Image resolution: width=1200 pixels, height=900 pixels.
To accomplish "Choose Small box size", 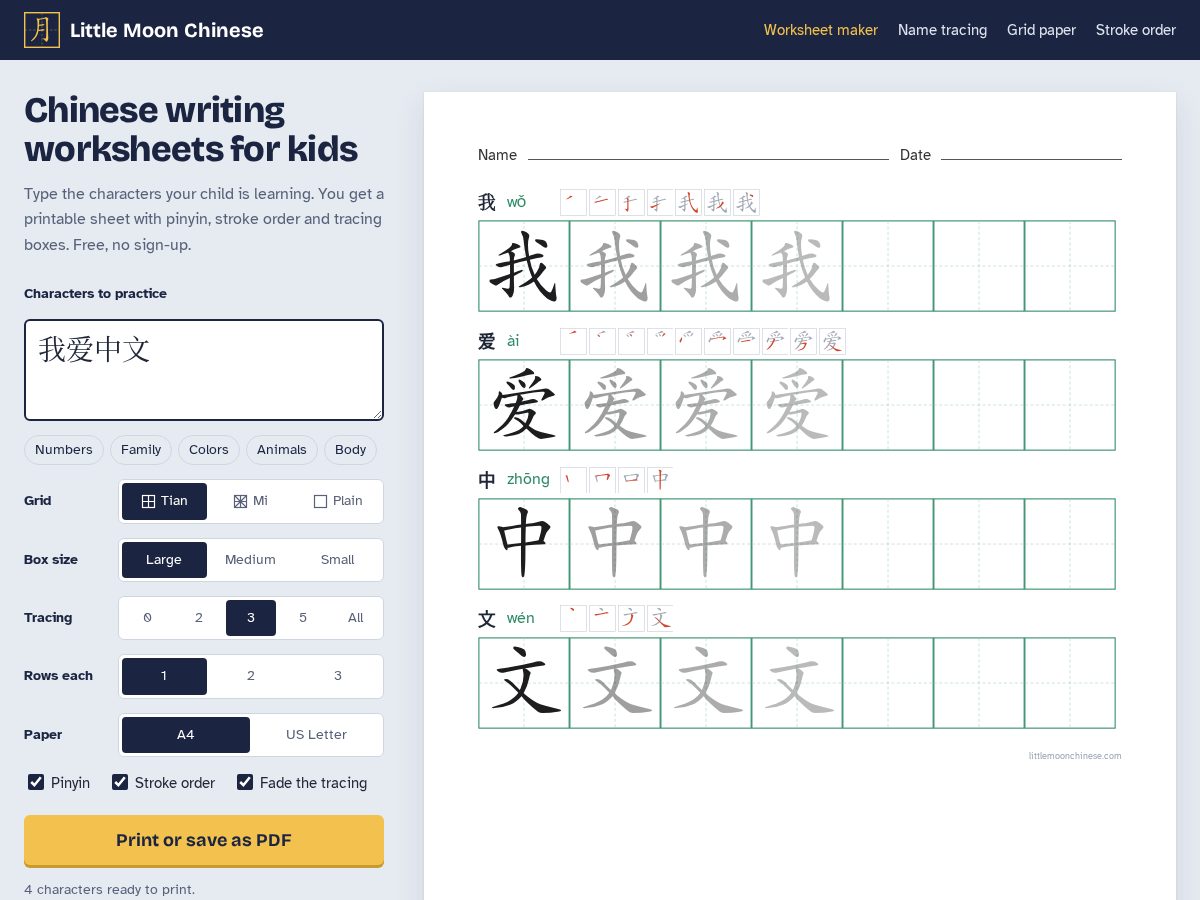I will [x=338, y=560].
